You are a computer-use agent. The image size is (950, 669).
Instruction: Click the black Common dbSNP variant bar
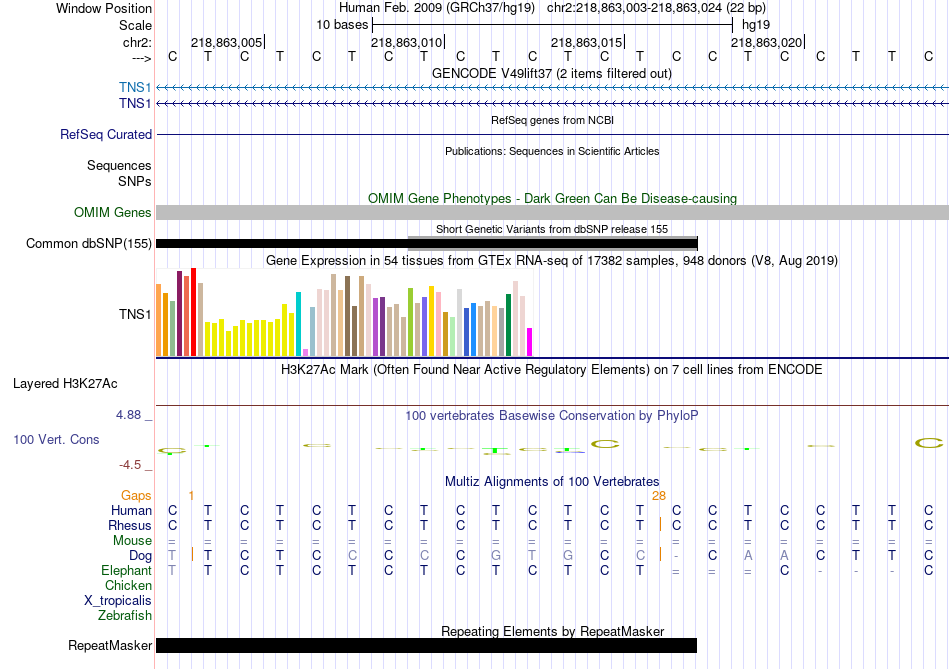coord(280,244)
